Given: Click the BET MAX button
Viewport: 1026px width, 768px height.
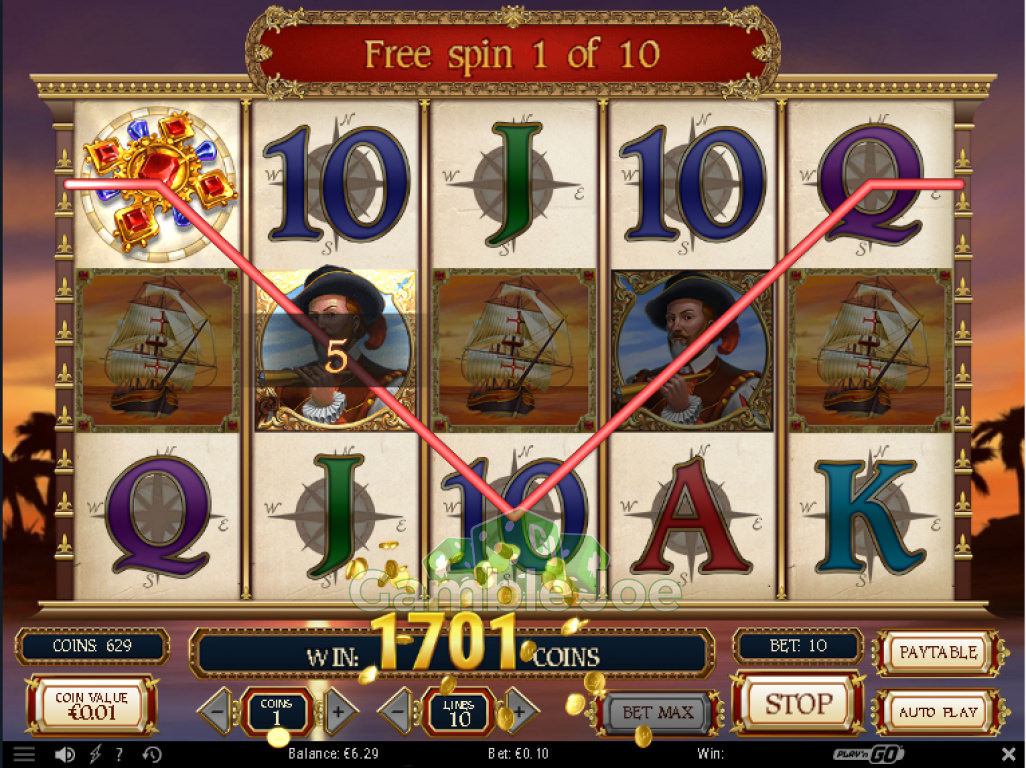Looking at the screenshot, I should click(x=658, y=712).
